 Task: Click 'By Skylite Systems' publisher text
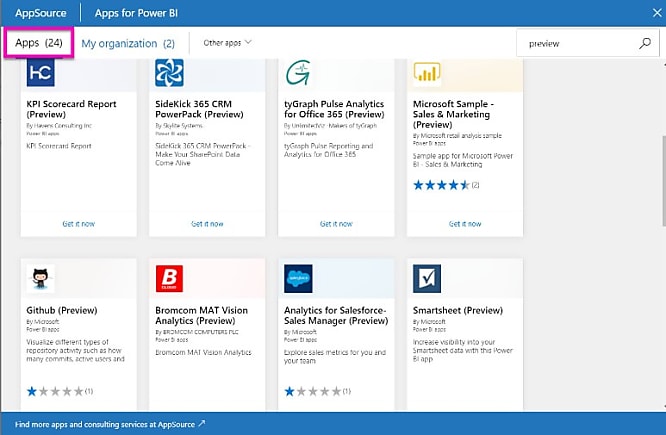[179, 126]
